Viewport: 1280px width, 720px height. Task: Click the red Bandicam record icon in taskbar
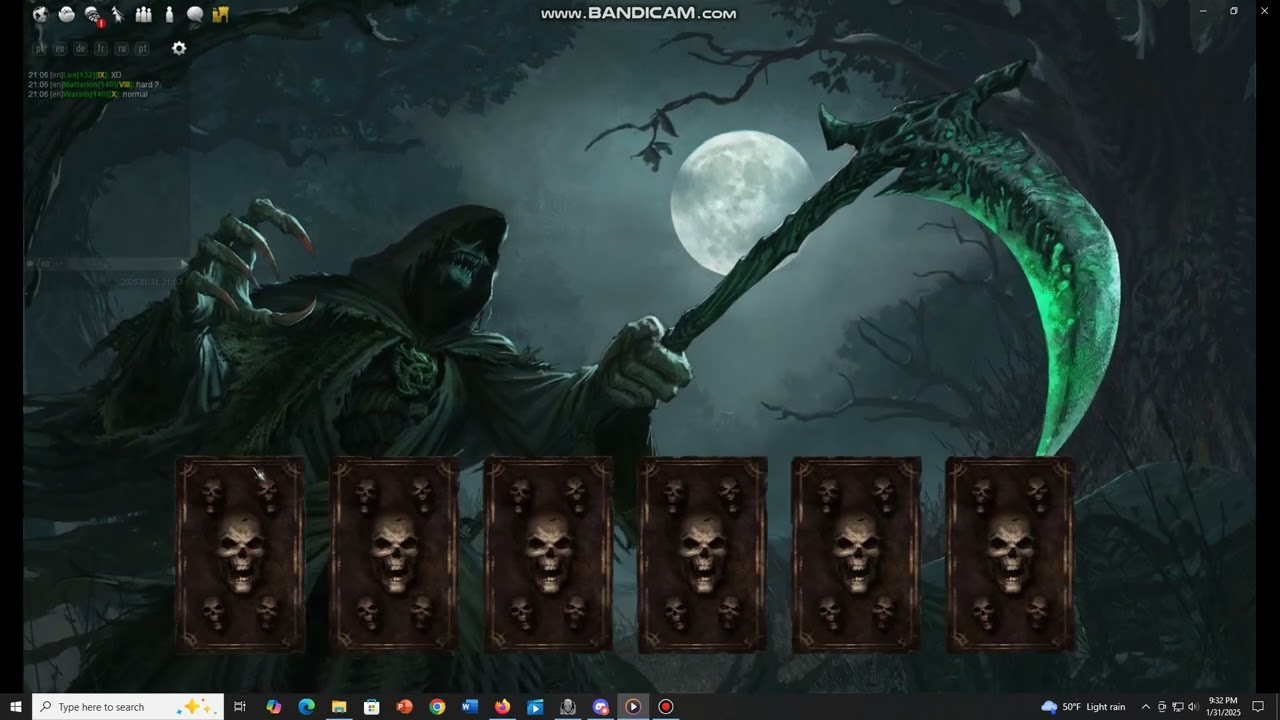666,707
